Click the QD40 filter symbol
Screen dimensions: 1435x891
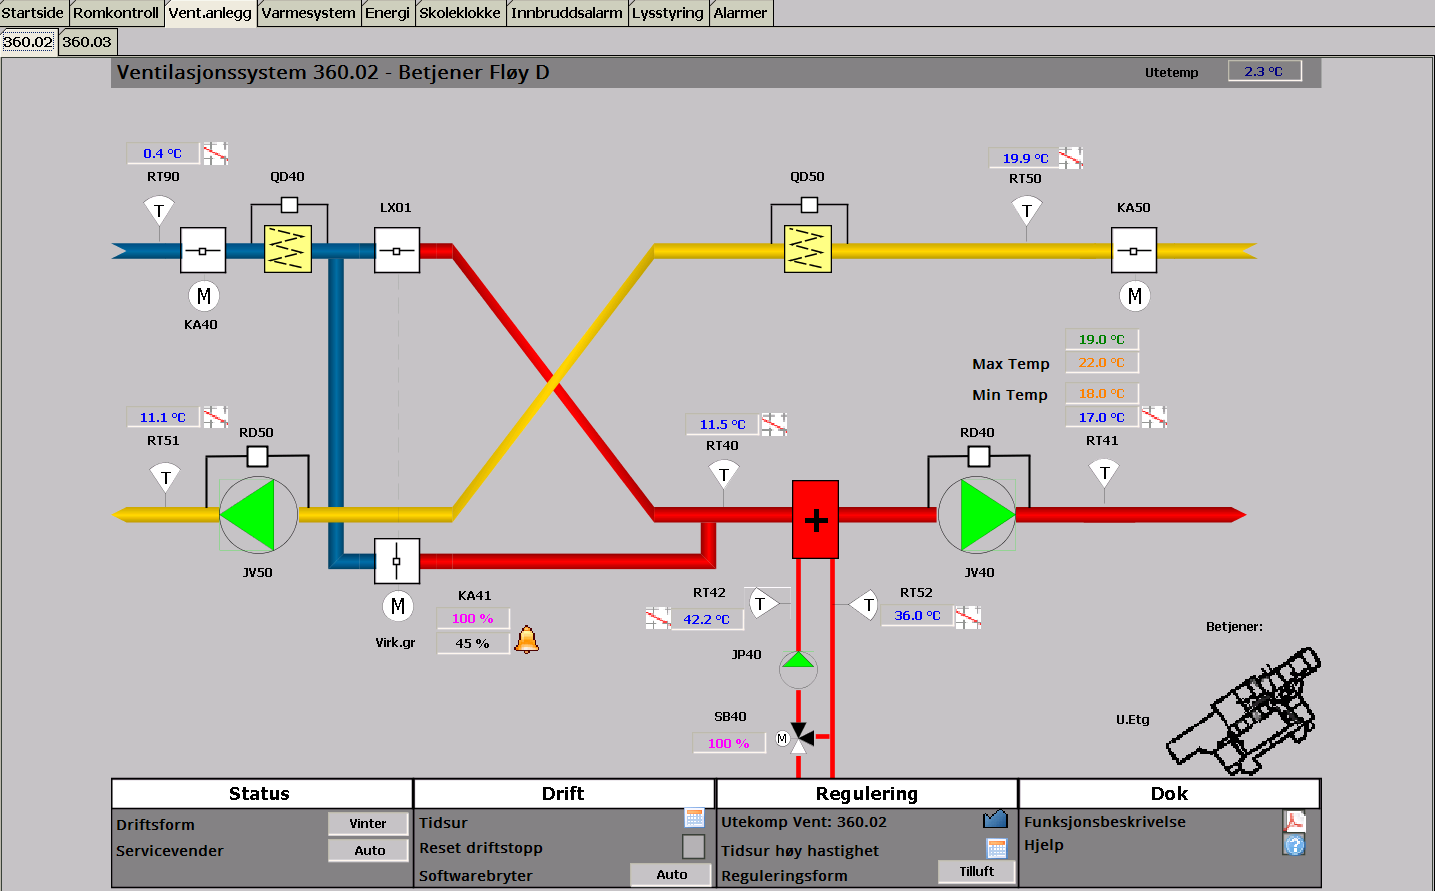tap(287, 249)
